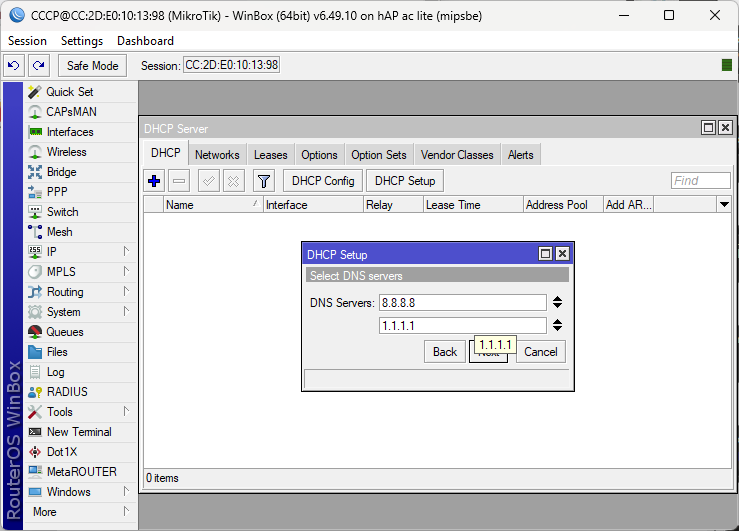Click the Session address field
739x531 pixels.
click(x=231, y=65)
